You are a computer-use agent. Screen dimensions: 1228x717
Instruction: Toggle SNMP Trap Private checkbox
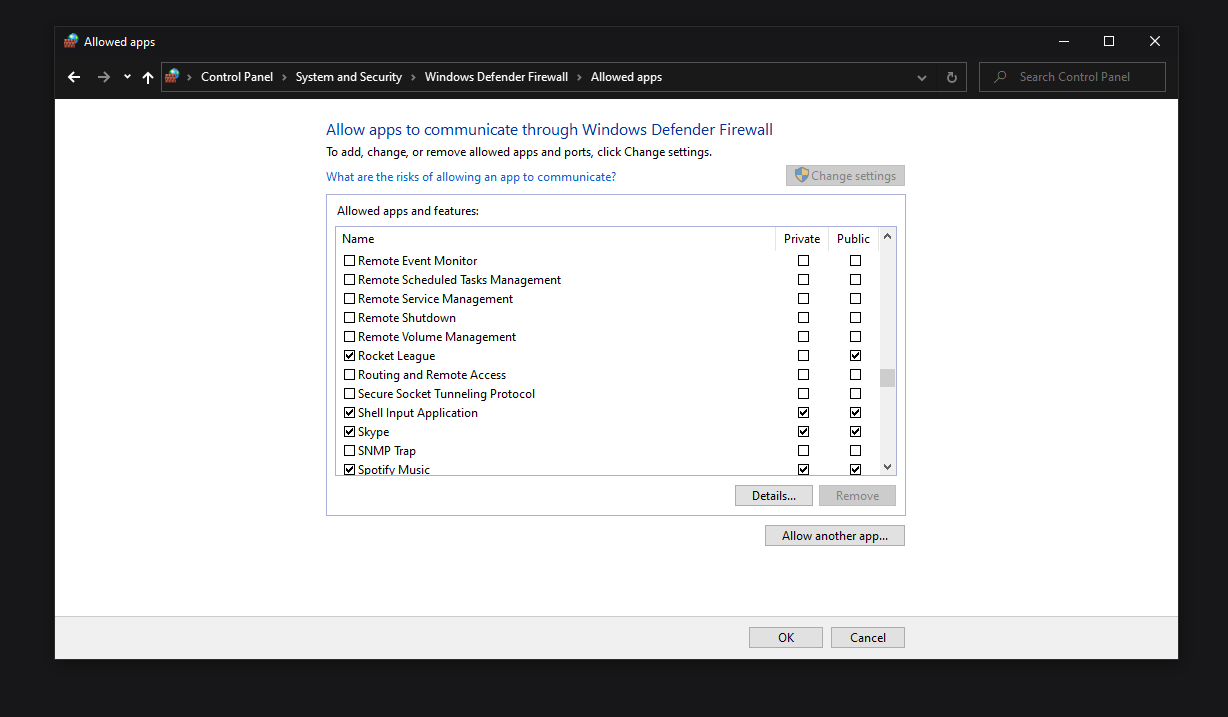[x=804, y=451]
